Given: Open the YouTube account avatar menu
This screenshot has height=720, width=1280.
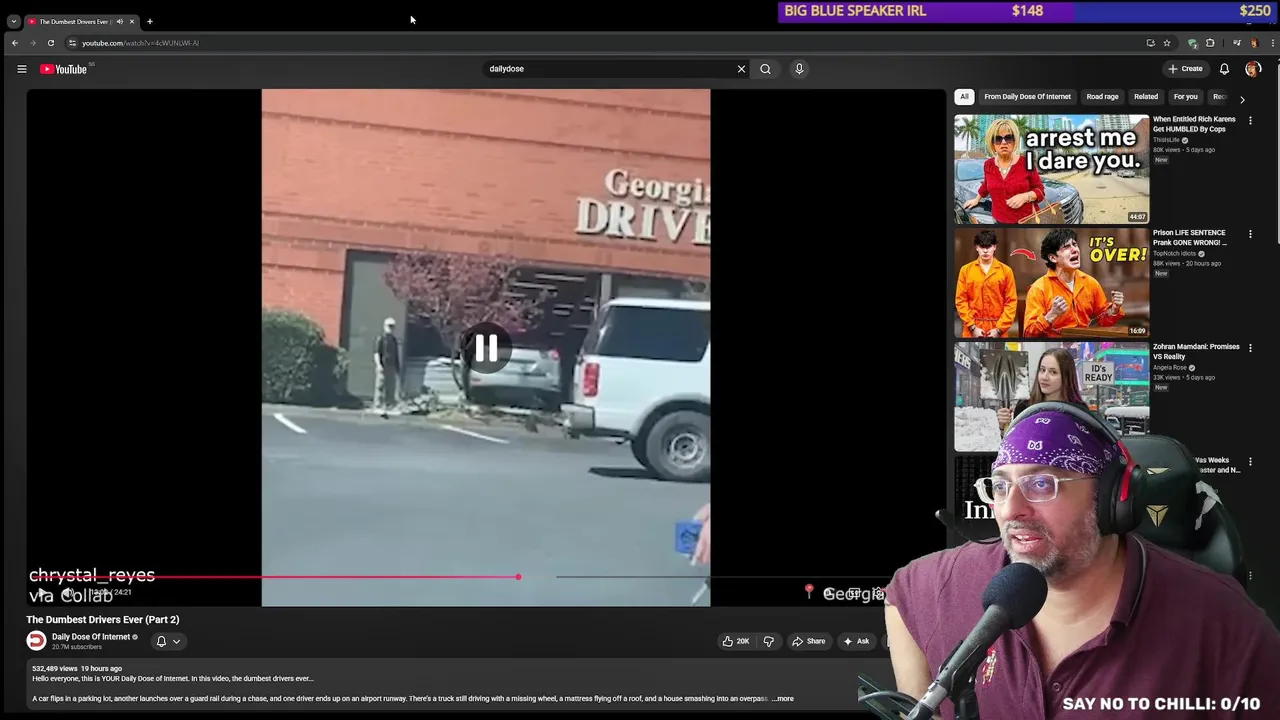Looking at the screenshot, I should click(x=1253, y=69).
